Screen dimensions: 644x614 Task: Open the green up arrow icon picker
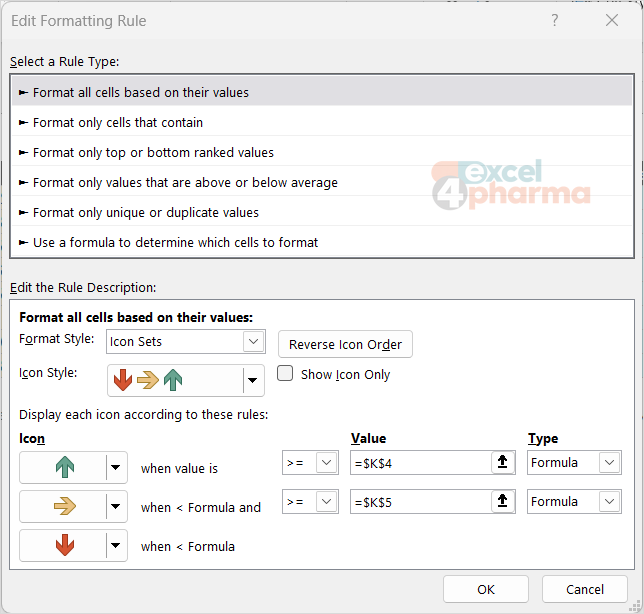(x=74, y=467)
